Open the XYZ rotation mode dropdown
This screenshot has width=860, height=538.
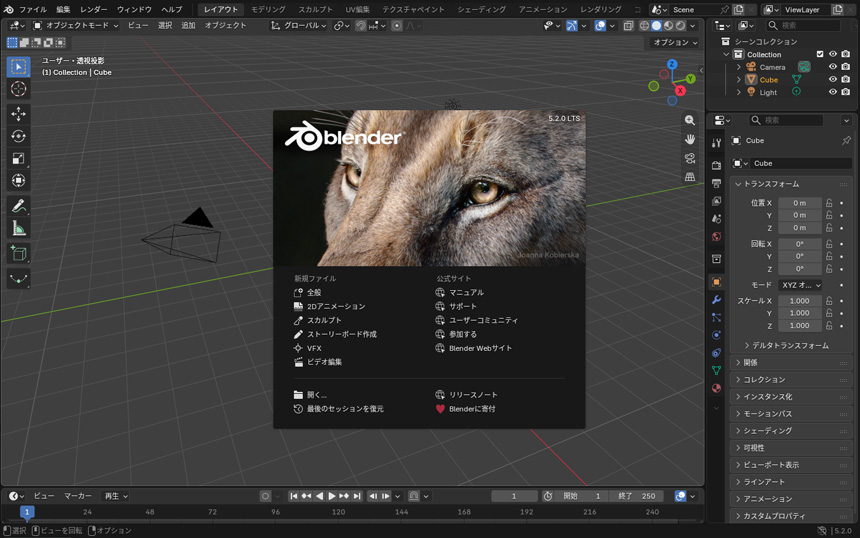(801, 285)
